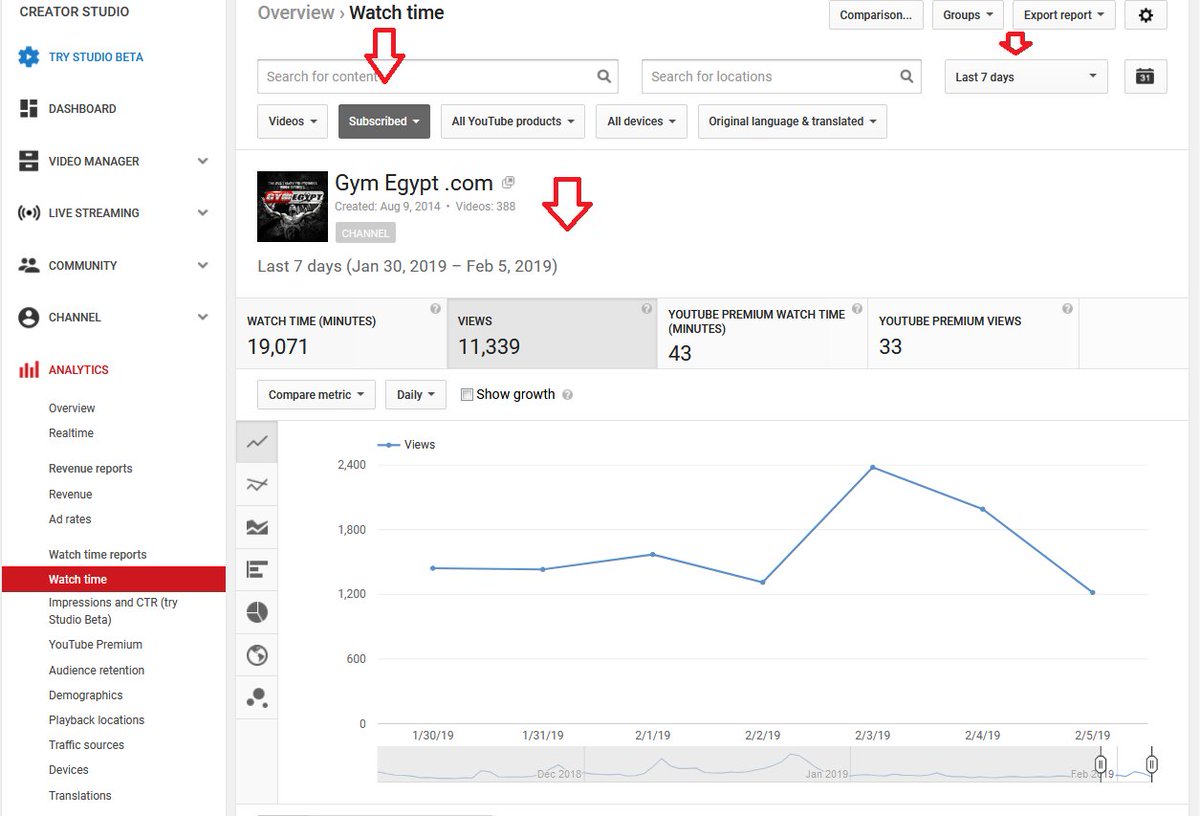Open the Devices report
Image resolution: width=1200 pixels, height=816 pixels.
tap(69, 770)
